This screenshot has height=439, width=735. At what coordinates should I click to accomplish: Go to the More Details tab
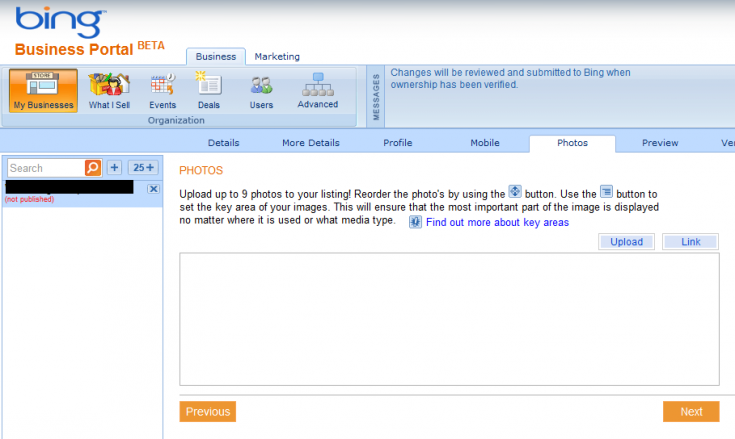click(311, 143)
